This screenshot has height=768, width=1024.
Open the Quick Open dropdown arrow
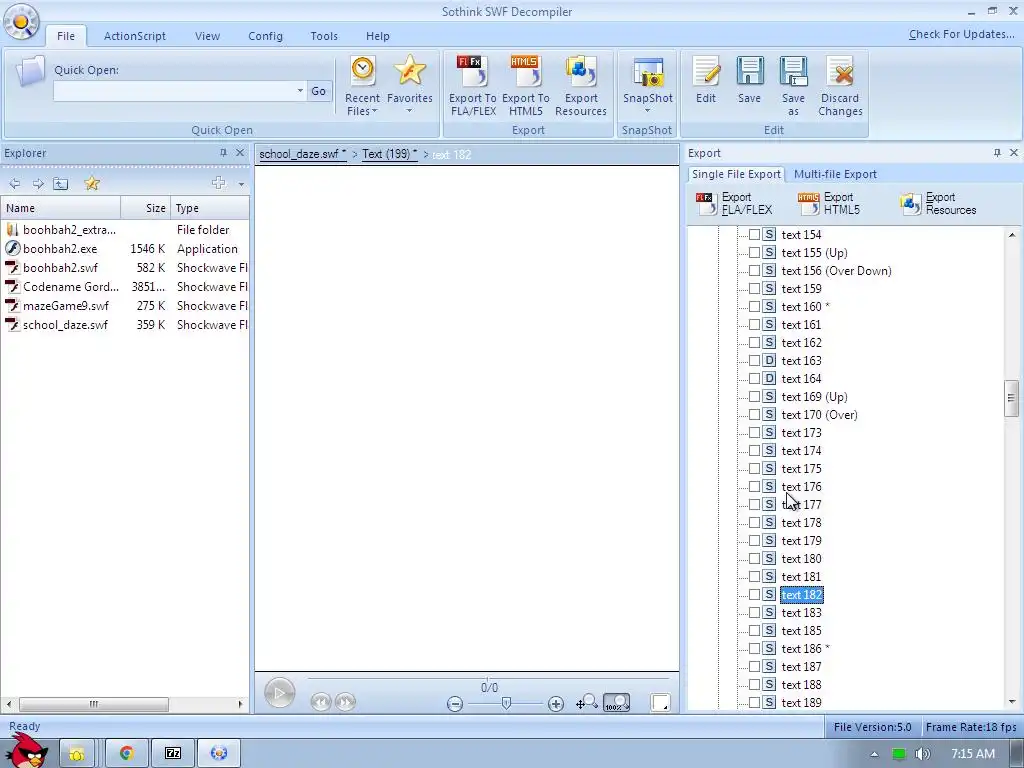(x=300, y=91)
